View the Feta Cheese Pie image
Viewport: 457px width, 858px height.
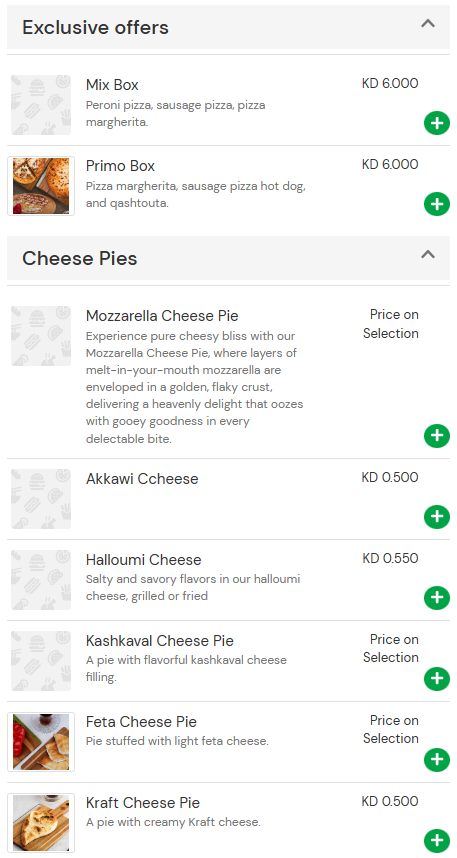click(41, 742)
